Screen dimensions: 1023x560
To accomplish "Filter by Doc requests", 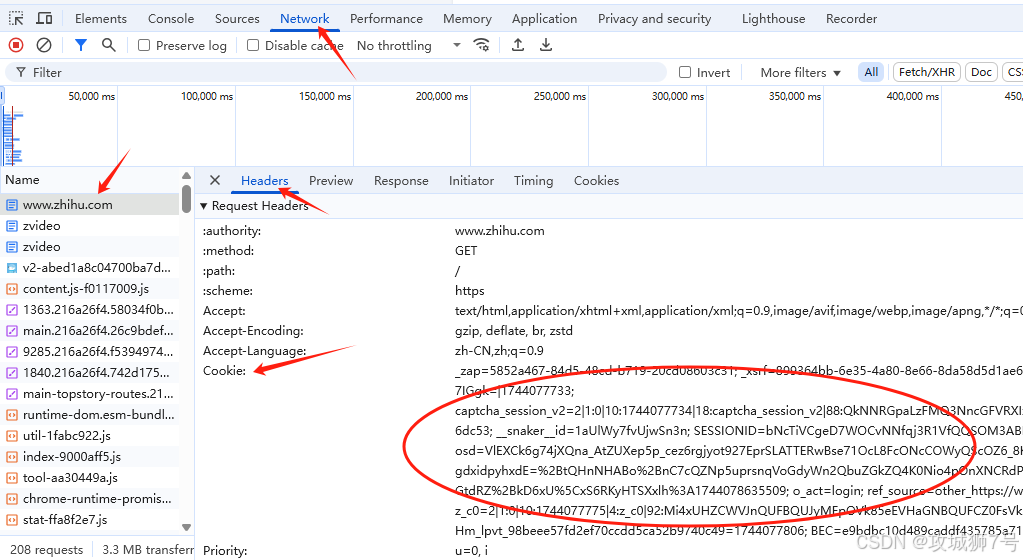I will pos(981,72).
